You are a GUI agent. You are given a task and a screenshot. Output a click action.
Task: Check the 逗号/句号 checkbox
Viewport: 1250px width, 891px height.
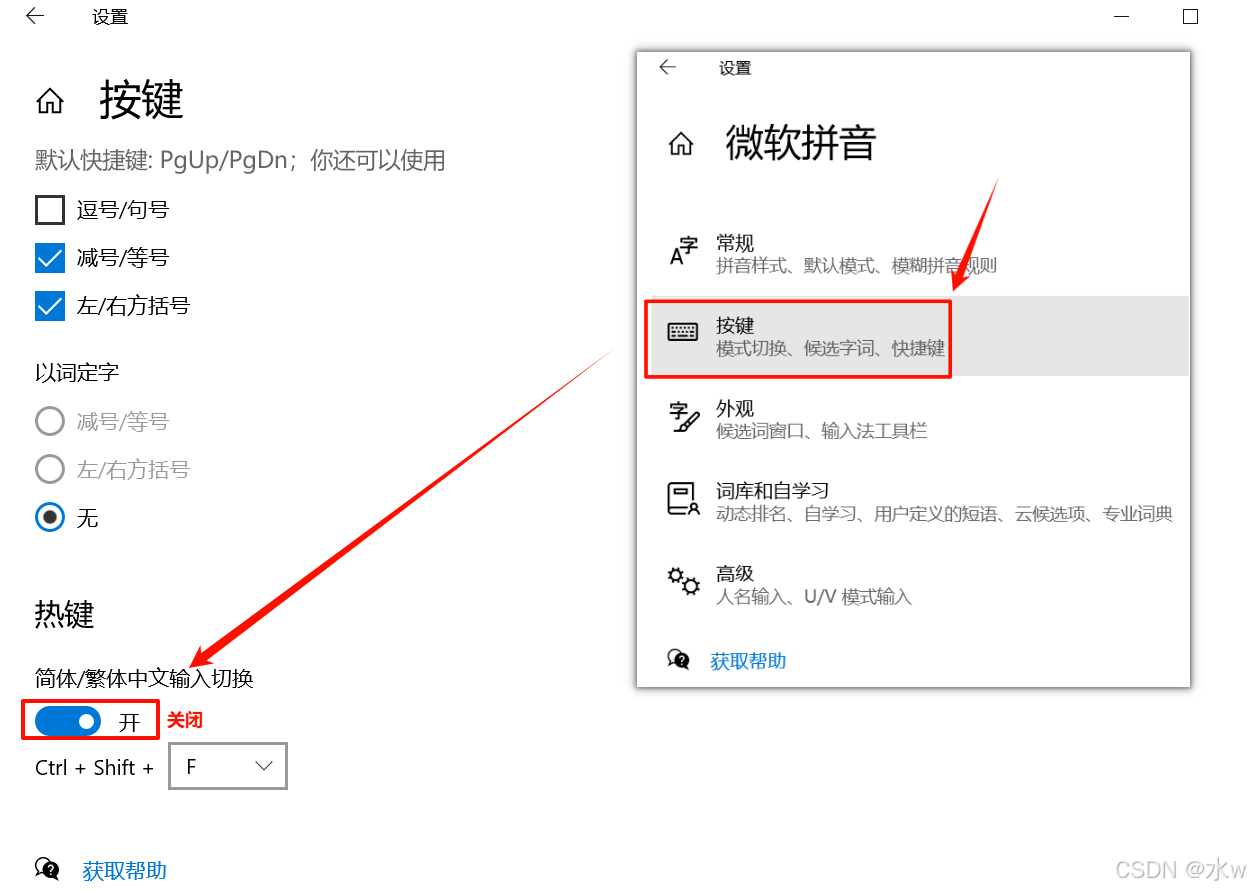(50, 210)
